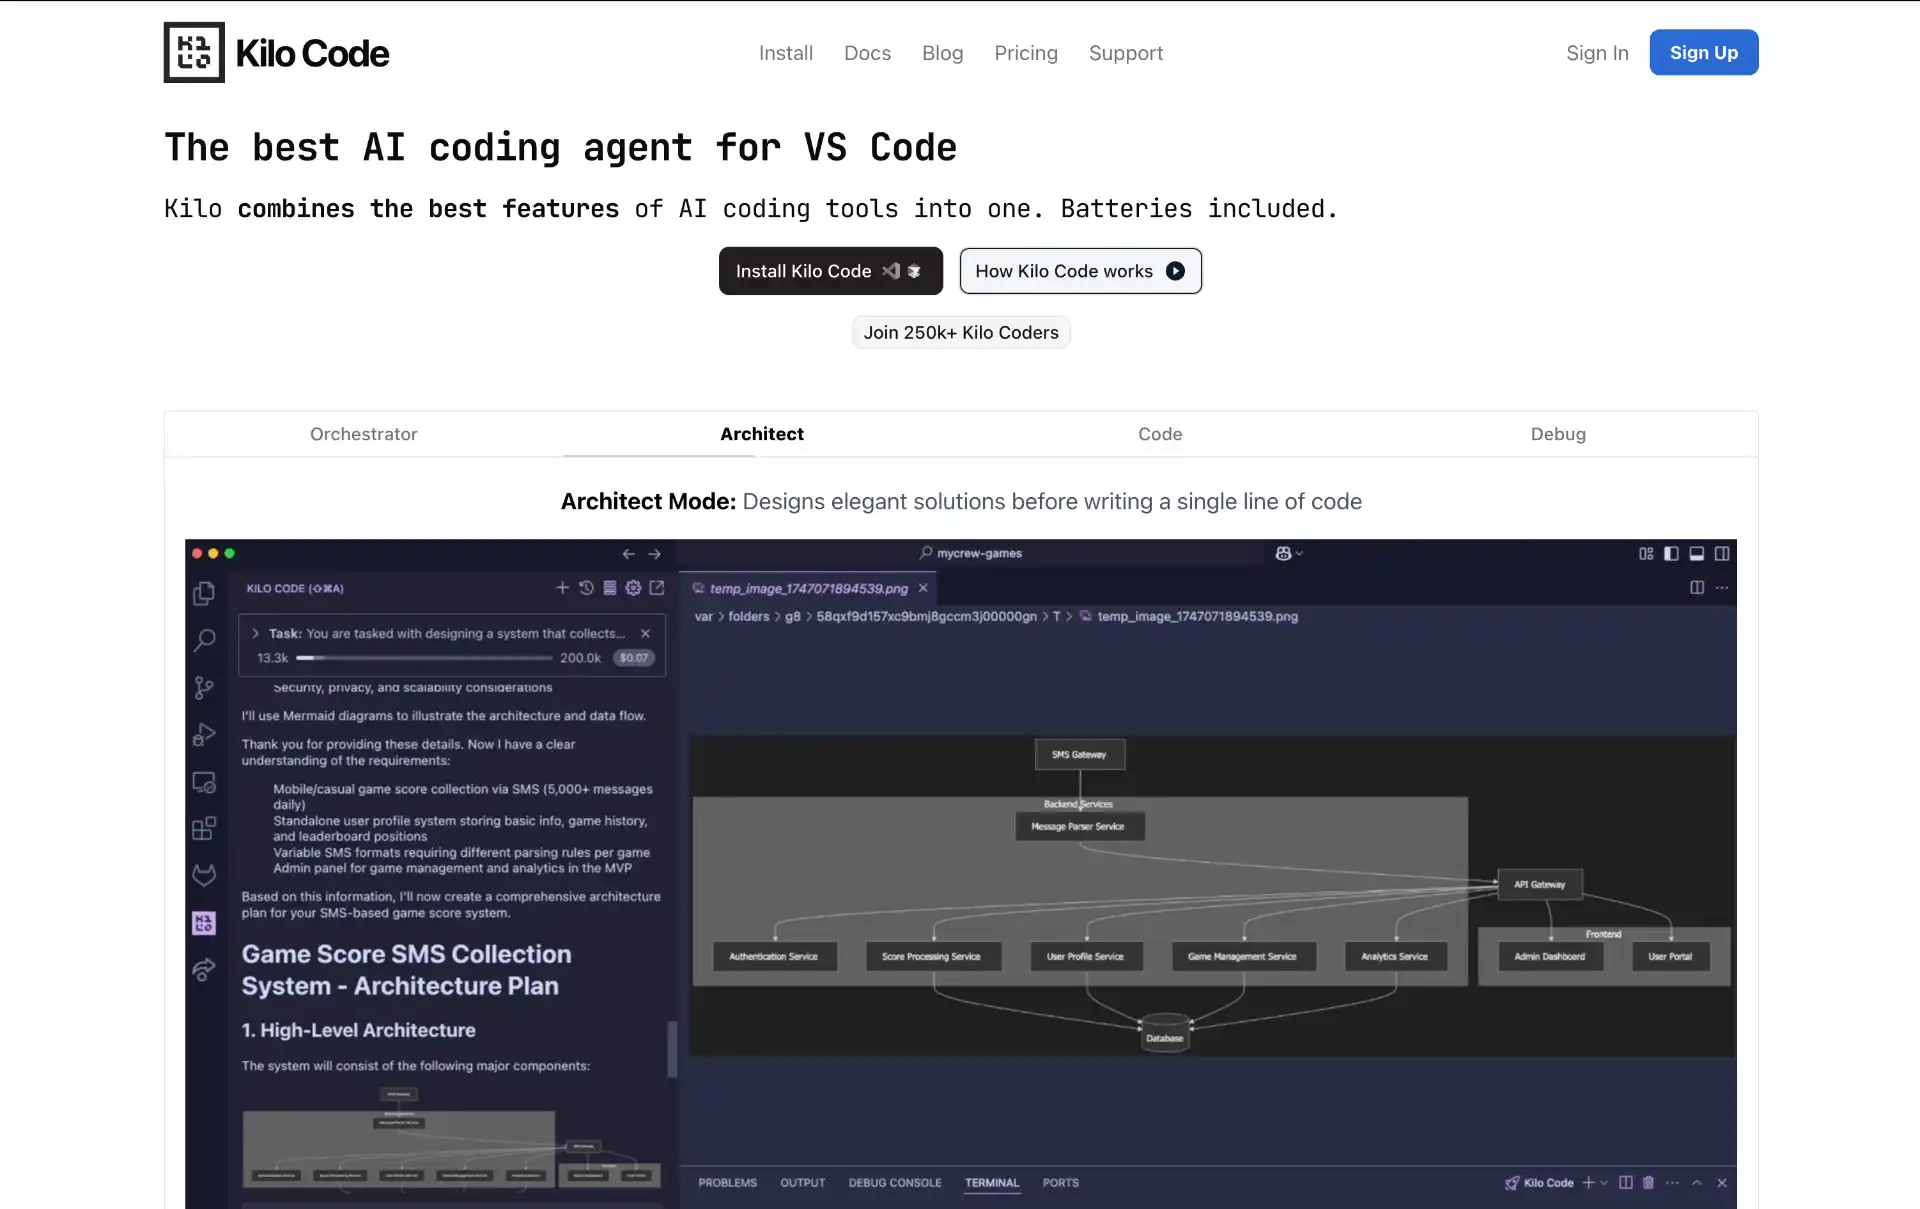Expand the Task description chevron
This screenshot has height=1209, width=1920.
coord(256,633)
